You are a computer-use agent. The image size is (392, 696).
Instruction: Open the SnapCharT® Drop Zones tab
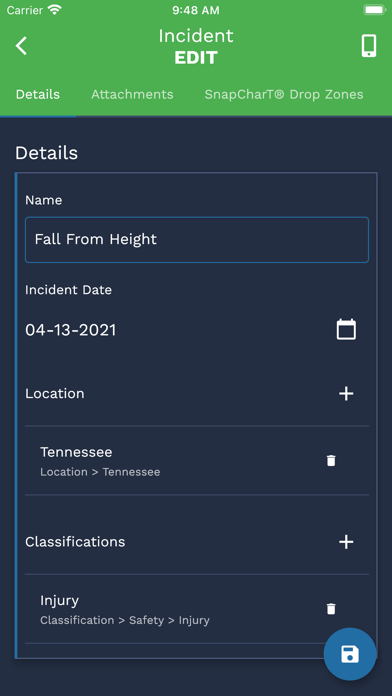(284, 95)
